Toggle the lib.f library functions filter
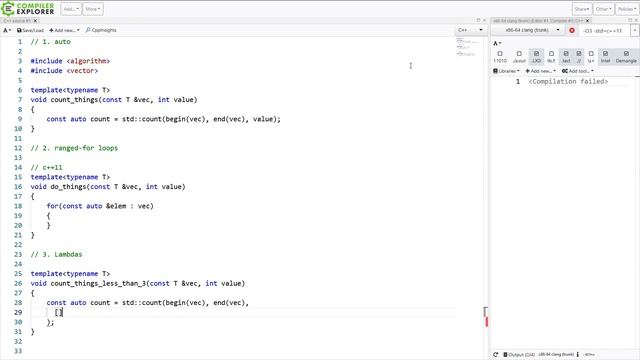Image resolution: width=640 pixels, height=360 pixels. pos(551,57)
